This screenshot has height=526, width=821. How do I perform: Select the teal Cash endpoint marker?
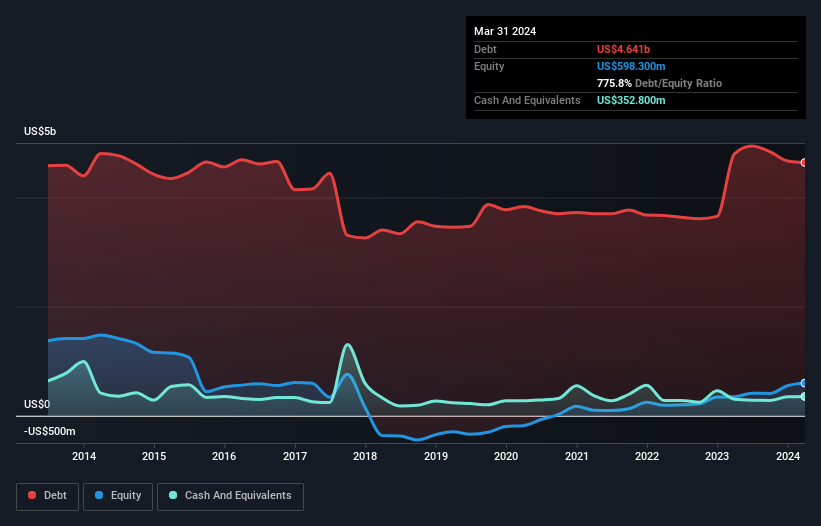(804, 397)
